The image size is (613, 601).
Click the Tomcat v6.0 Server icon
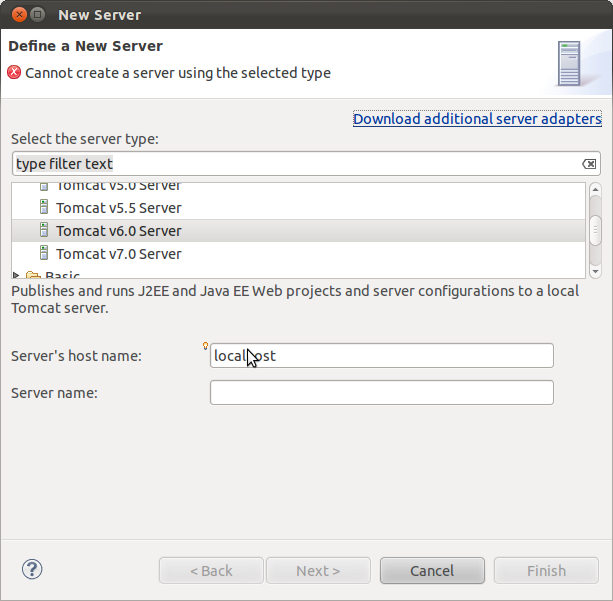click(44, 230)
